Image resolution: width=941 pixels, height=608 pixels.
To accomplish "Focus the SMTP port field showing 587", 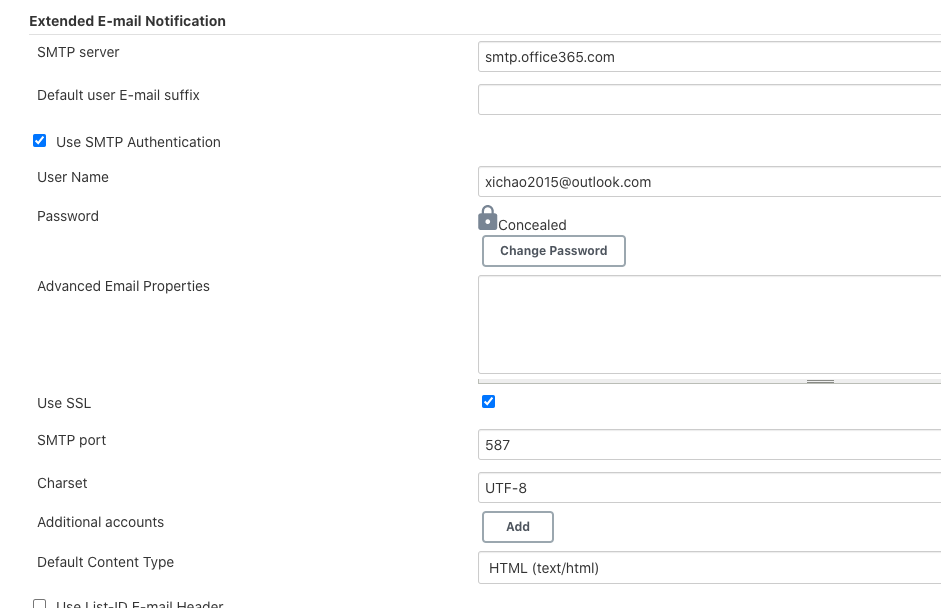I will point(709,445).
